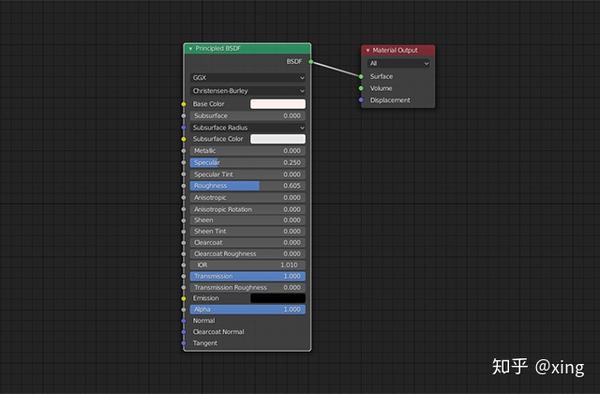Click the Normal input socket
This screenshot has width=600, height=394.
[184, 321]
